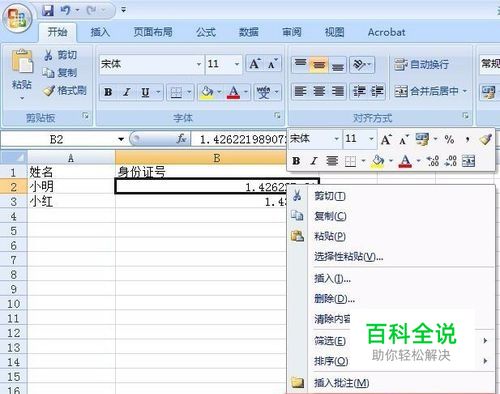The height and width of the screenshot is (394, 500).
Task: Decrease font size in ribbon
Action: pyautogui.click(x=273, y=63)
